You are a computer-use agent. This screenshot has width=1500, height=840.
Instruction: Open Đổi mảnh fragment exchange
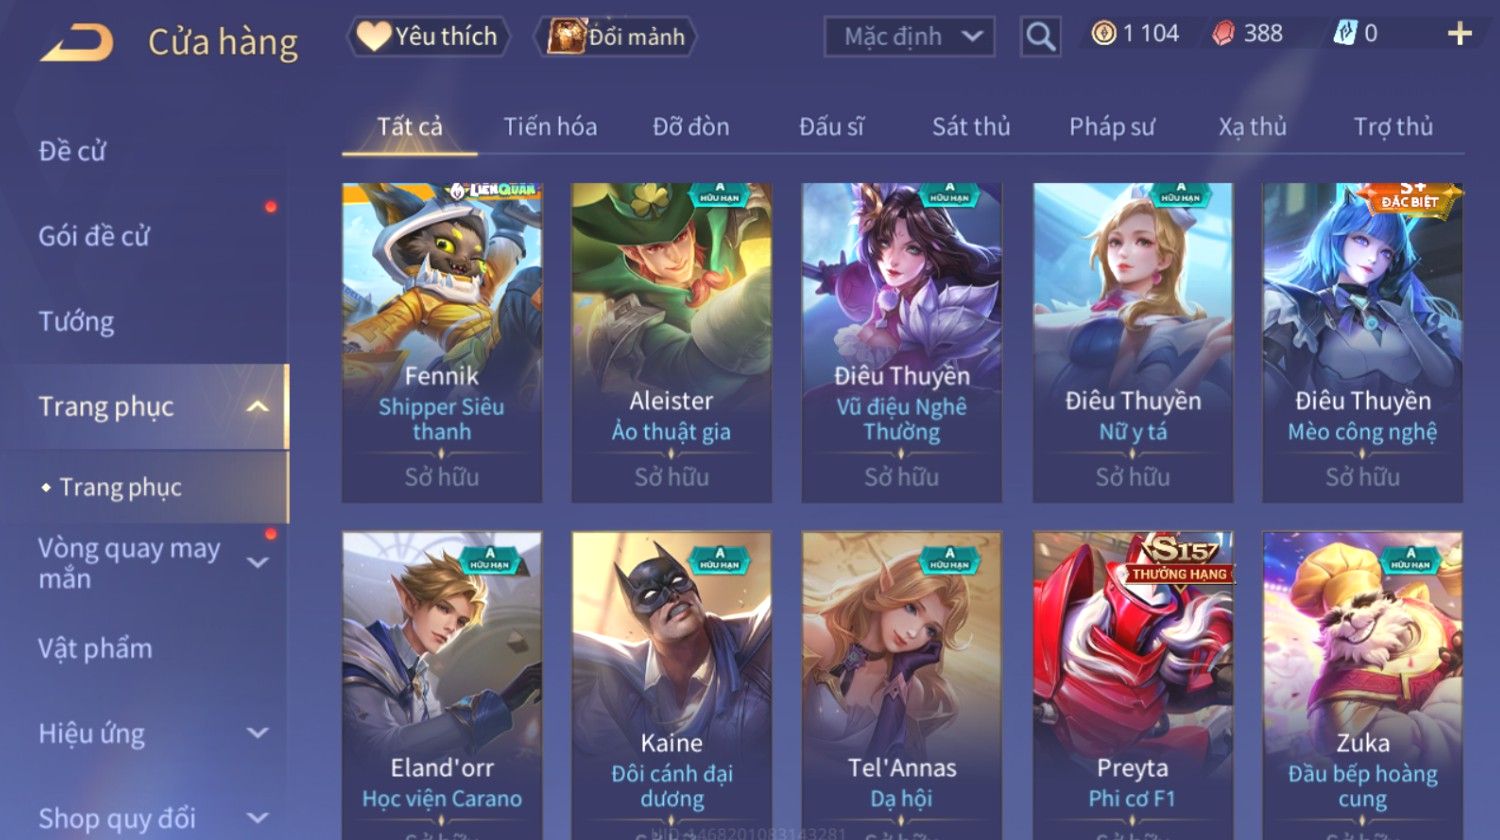pyautogui.click(x=617, y=37)
